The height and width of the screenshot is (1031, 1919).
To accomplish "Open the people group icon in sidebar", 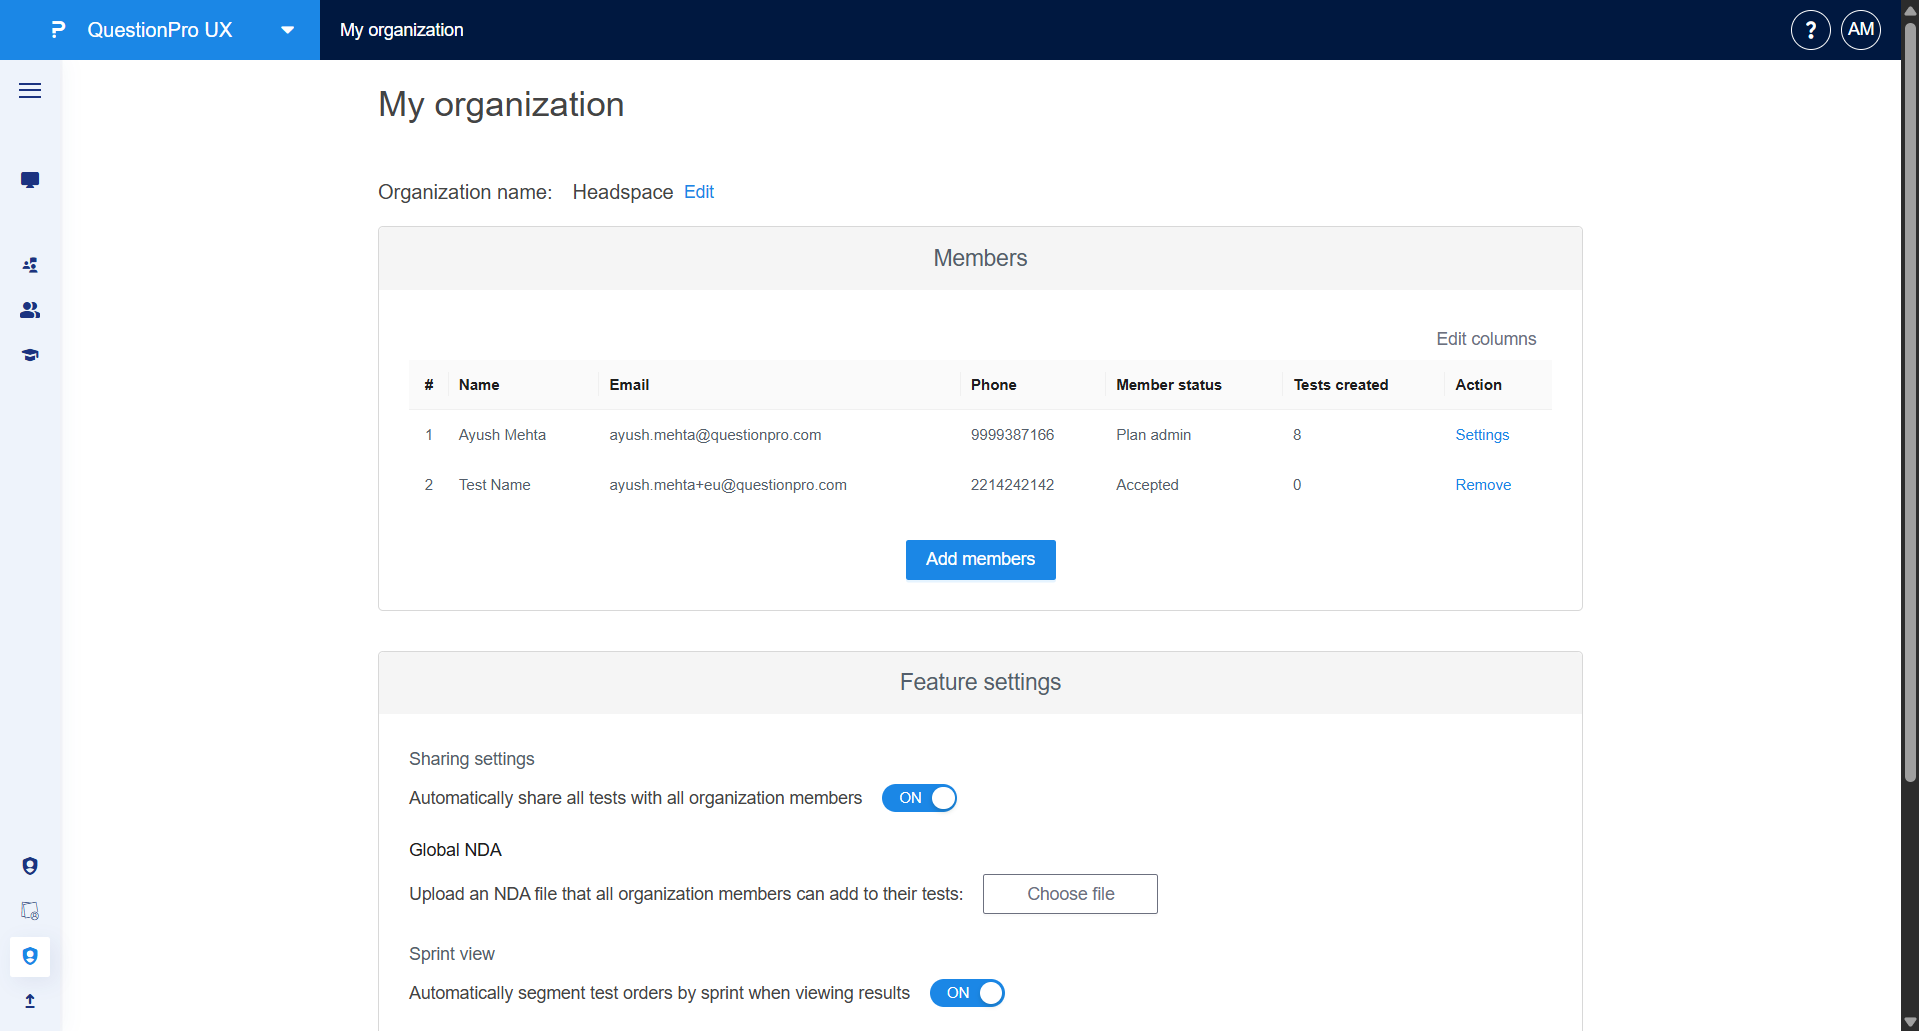I will [30, 310].
